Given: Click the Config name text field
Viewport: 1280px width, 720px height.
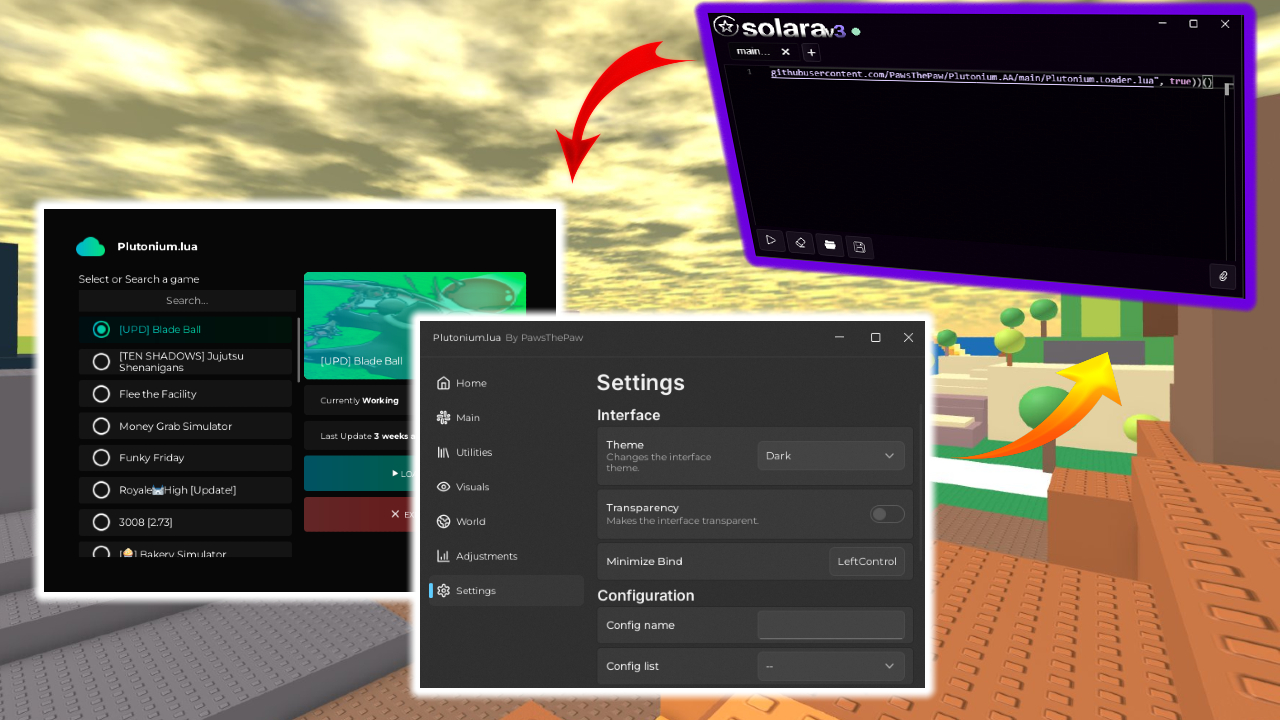Looking at the screenshot, I should click(x=830, y=625).
